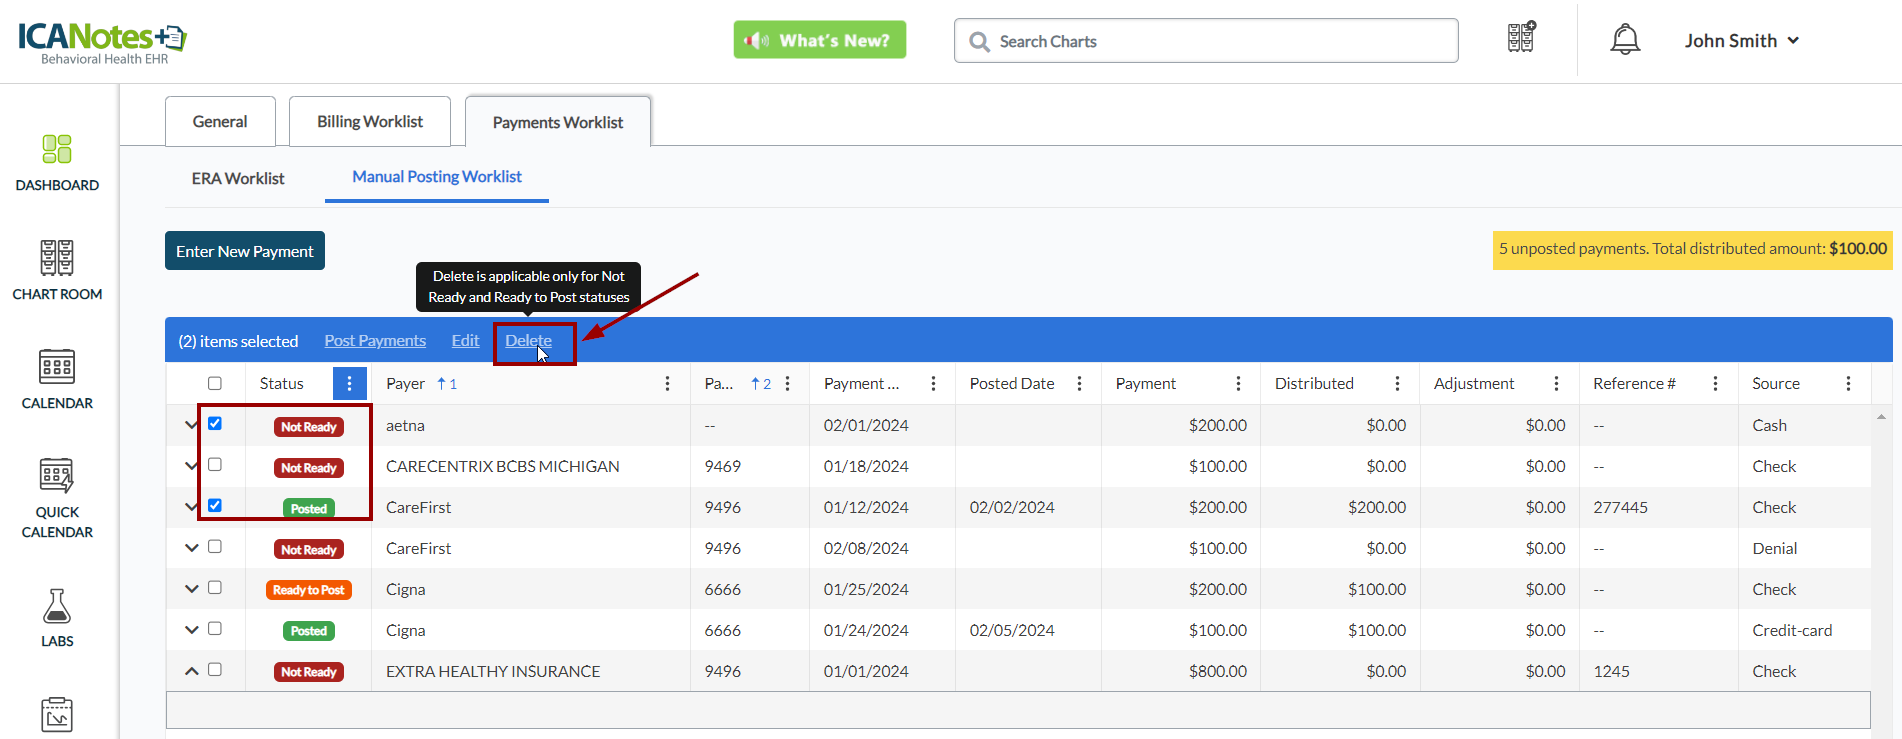Image resolution: width=1902 pixels, height=739 pixels.
Task: Go to Chart Room in the sidebar
Action: click(57, 270)
